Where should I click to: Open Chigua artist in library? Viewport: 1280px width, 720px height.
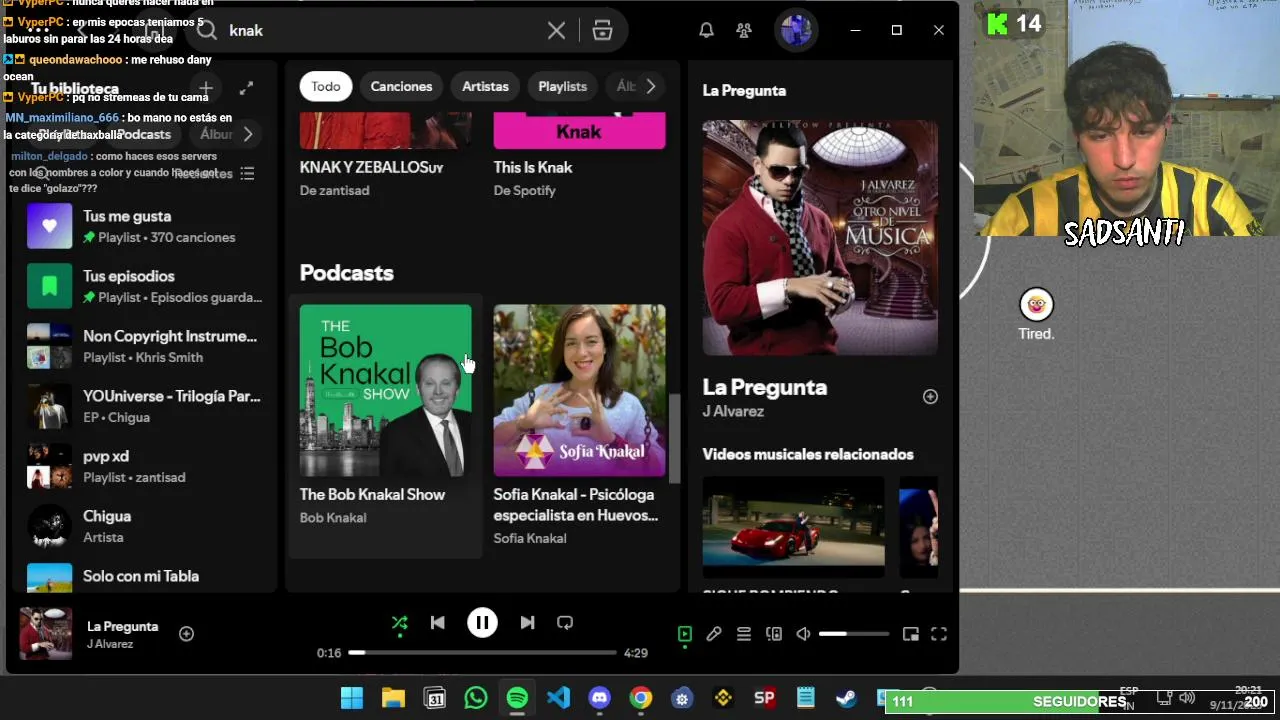click(x=143, y=526)
